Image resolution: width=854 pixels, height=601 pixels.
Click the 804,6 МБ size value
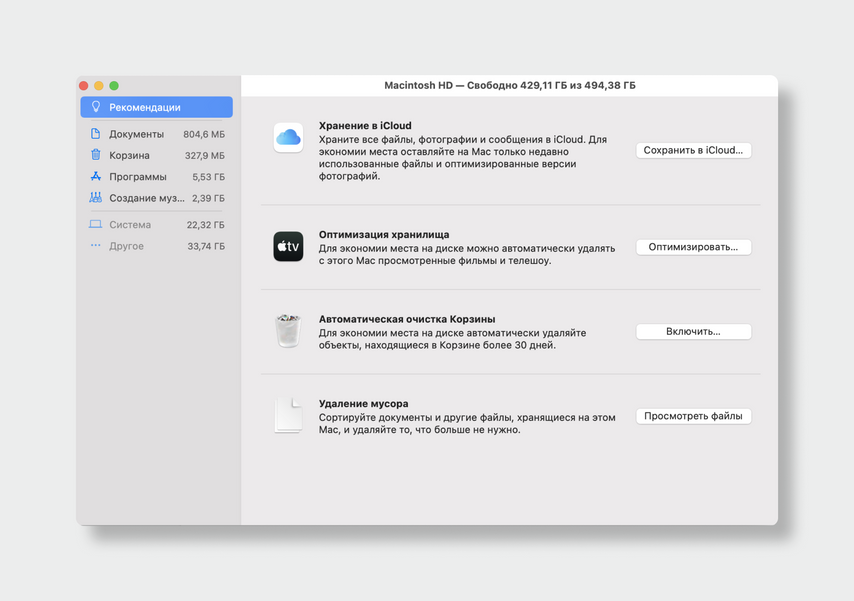pos(204,134)
